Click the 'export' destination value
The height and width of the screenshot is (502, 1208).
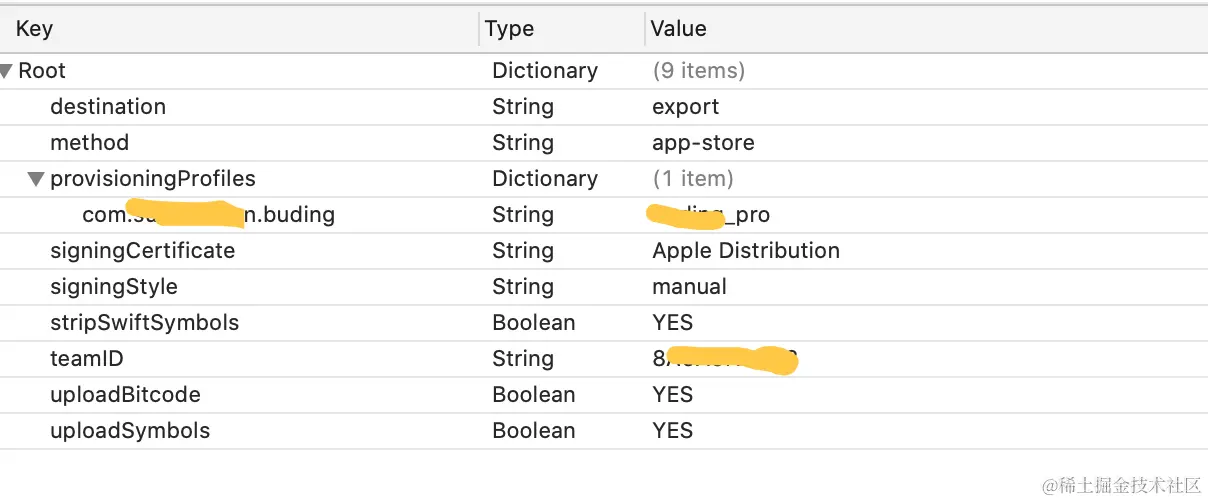pos(685,107)
